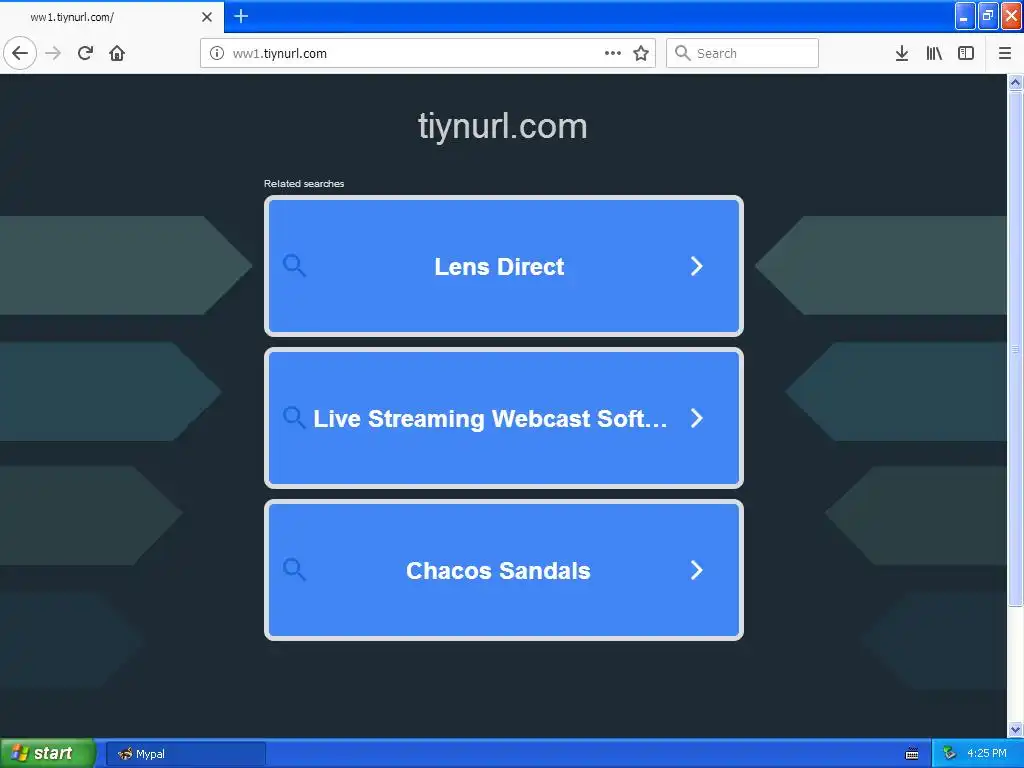Click chevron arrow on Chacos Sandals card
This screenshot has width=1024, height=768.
pyautogui.click(x=697, y=570)
